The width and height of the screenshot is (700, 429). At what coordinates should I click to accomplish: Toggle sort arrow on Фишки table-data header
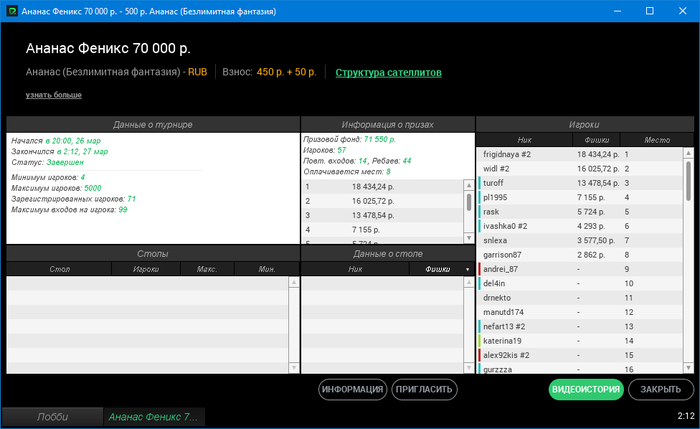tap(467, 270)
